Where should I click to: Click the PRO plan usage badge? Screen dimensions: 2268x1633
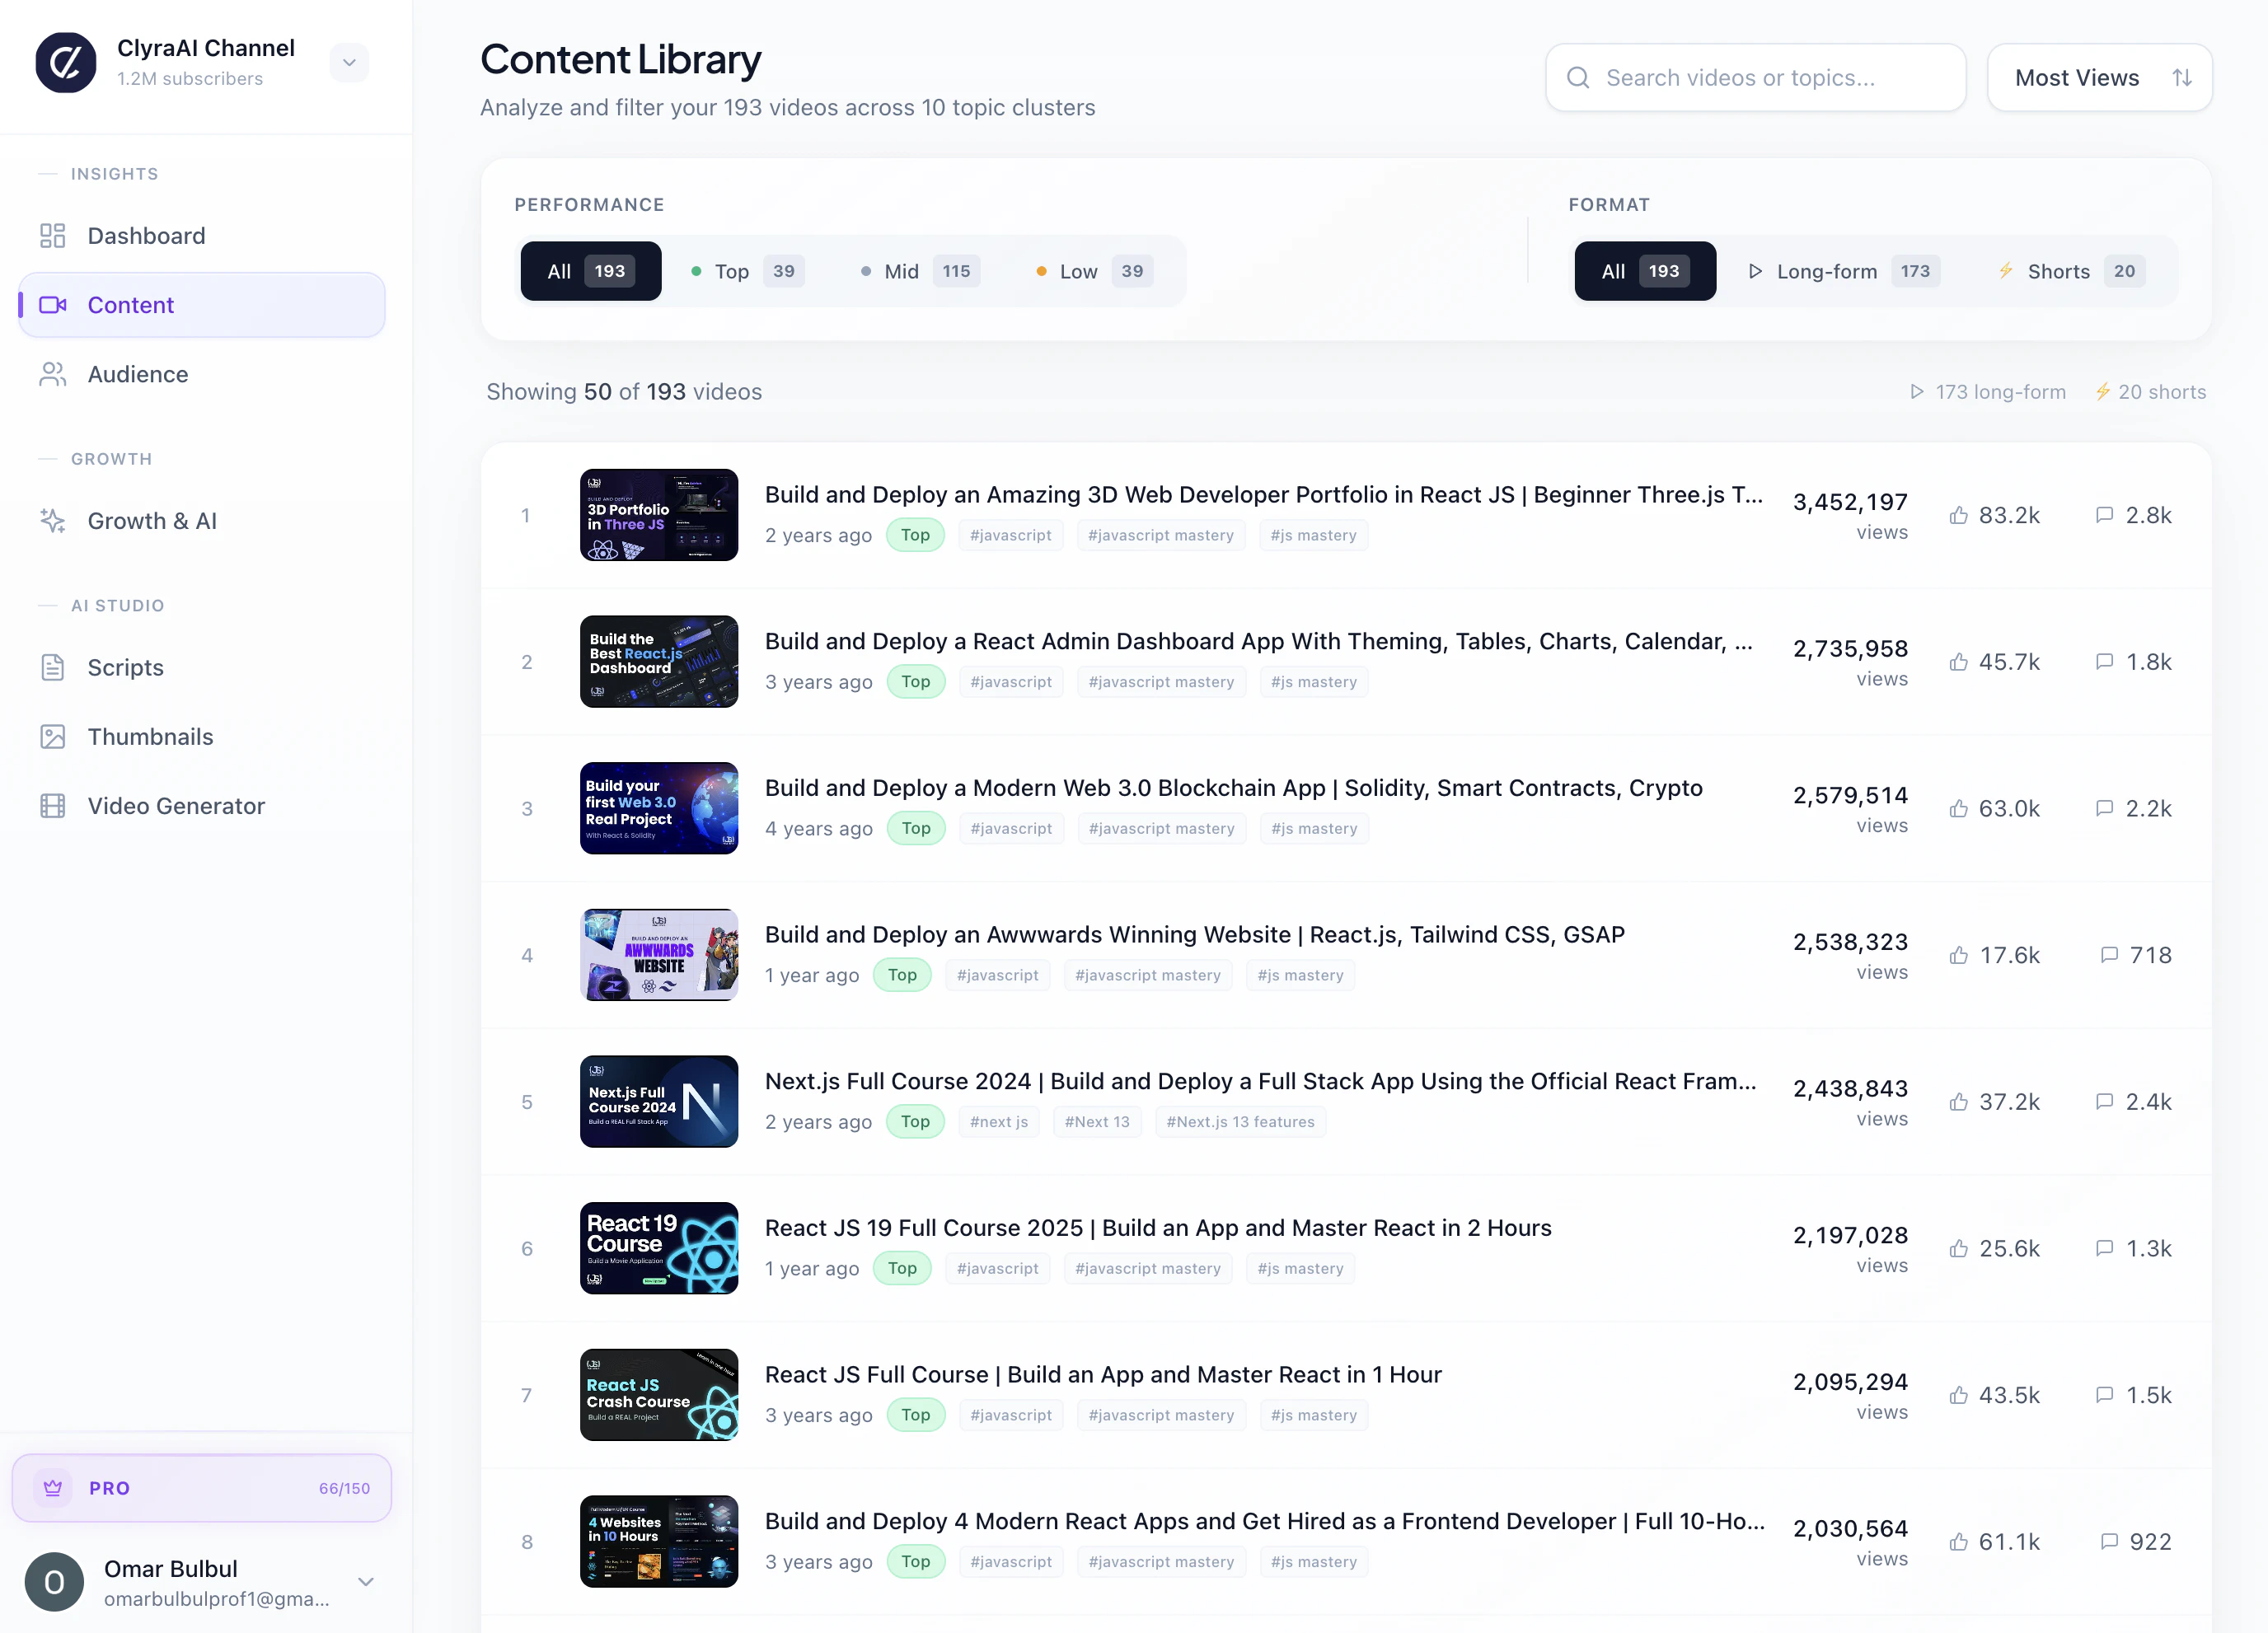[x=202, y=1487]
